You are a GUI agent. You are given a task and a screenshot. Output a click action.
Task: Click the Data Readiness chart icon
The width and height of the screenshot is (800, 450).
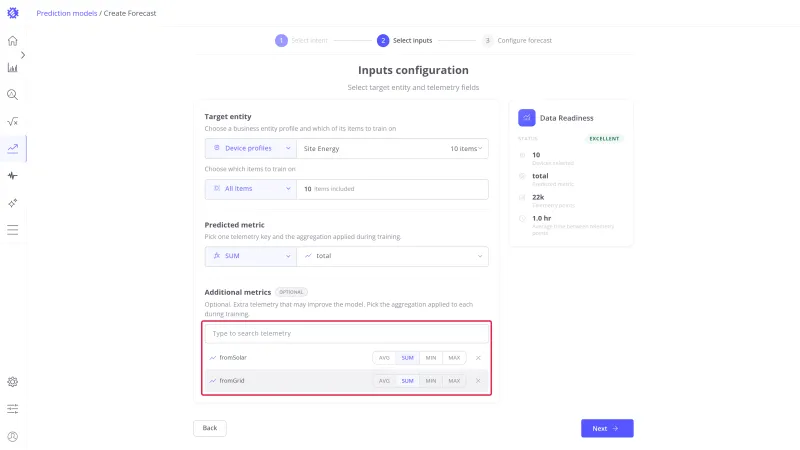[x=527, y=118]
